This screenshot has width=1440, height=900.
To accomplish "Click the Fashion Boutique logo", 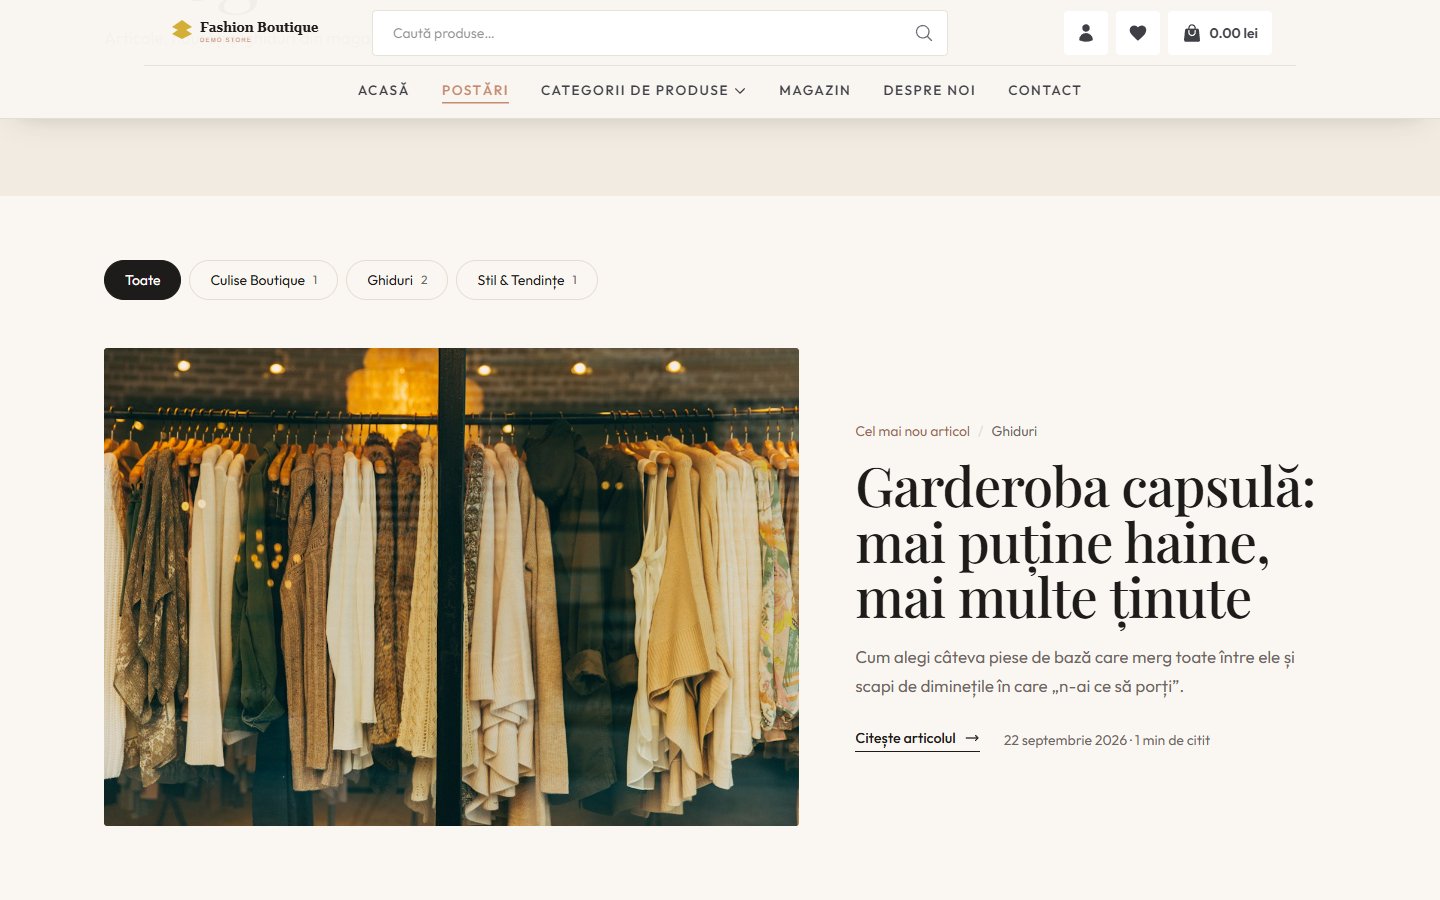I will tap(245, 31).
